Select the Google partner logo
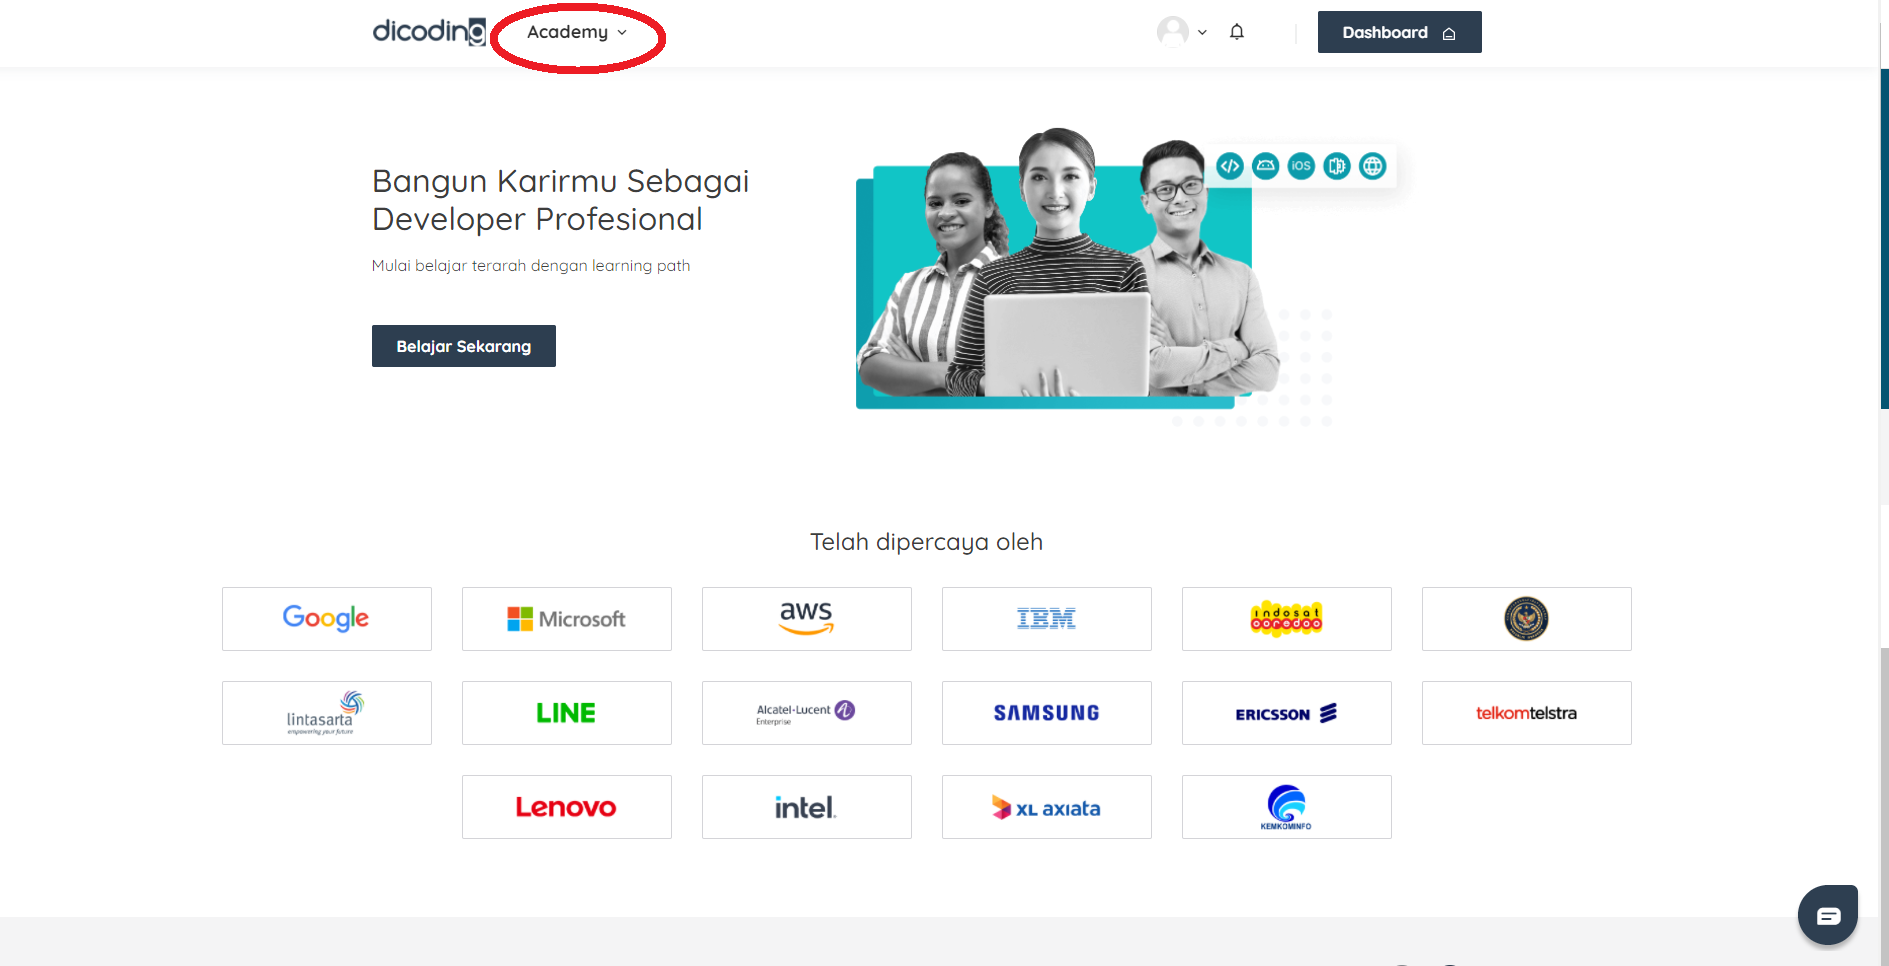The width and height of the screenshot is (1889, 966). click(326, 618)
